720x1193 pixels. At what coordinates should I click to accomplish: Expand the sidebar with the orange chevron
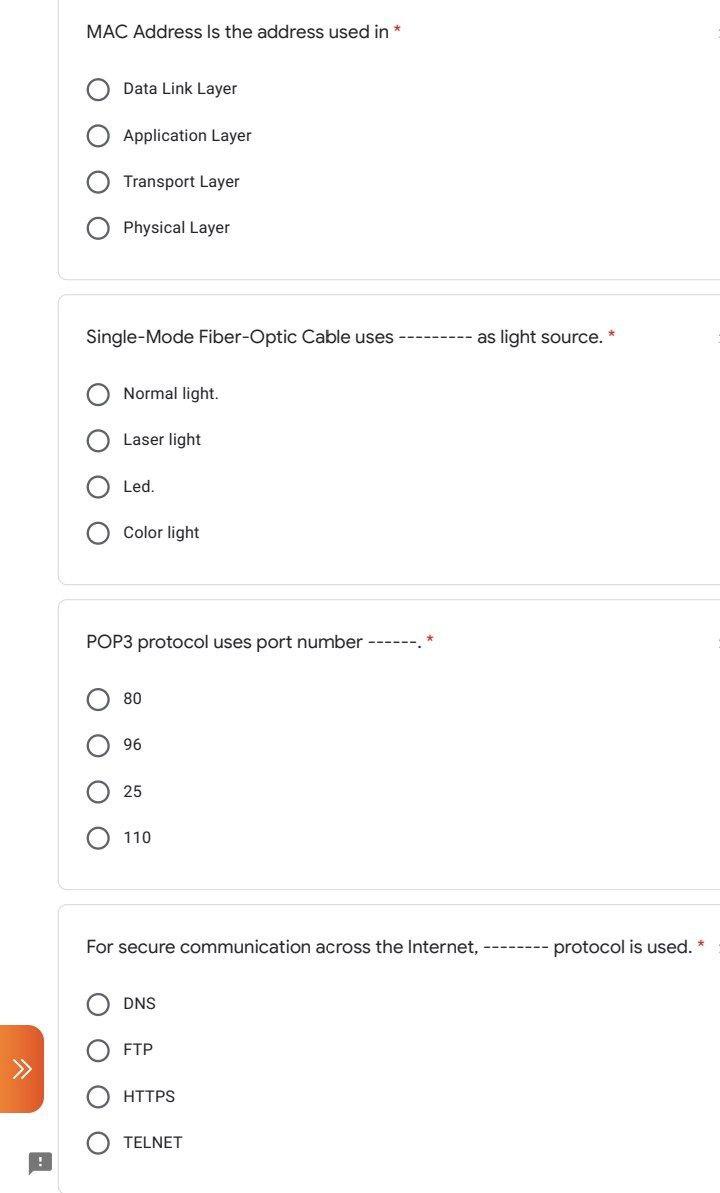[x=22, y=1068]
